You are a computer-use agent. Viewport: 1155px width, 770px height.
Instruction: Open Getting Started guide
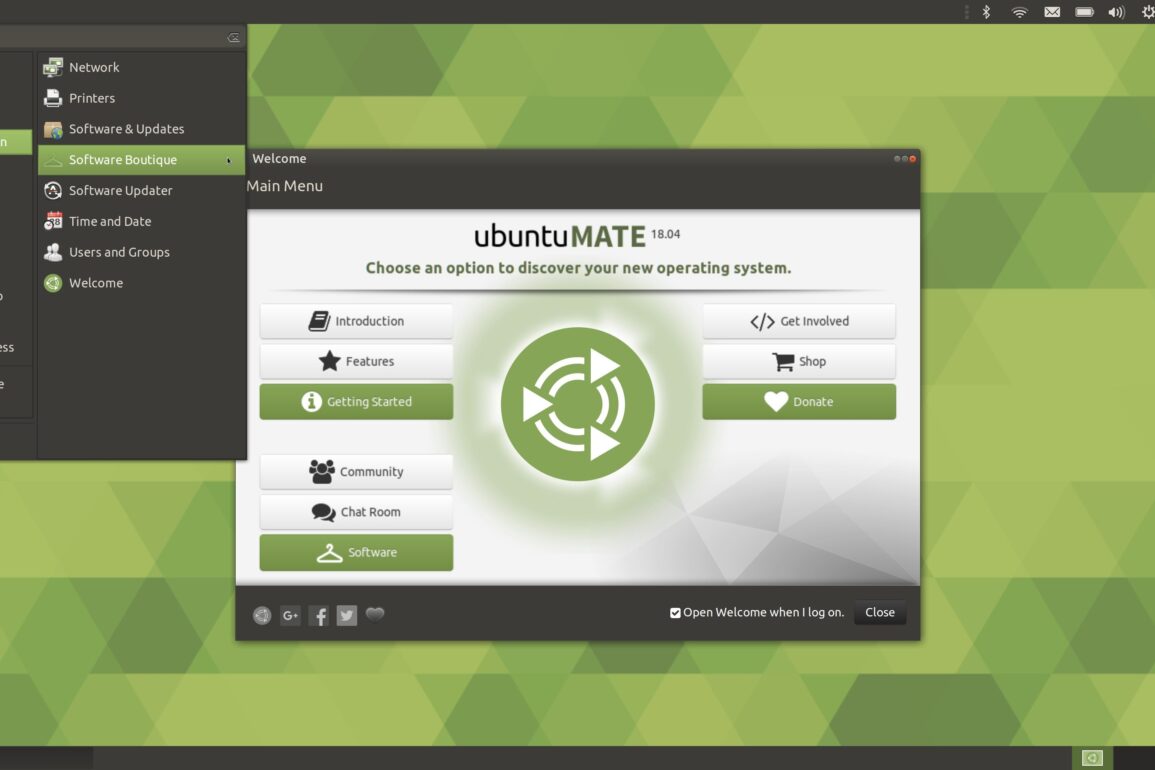357,402
